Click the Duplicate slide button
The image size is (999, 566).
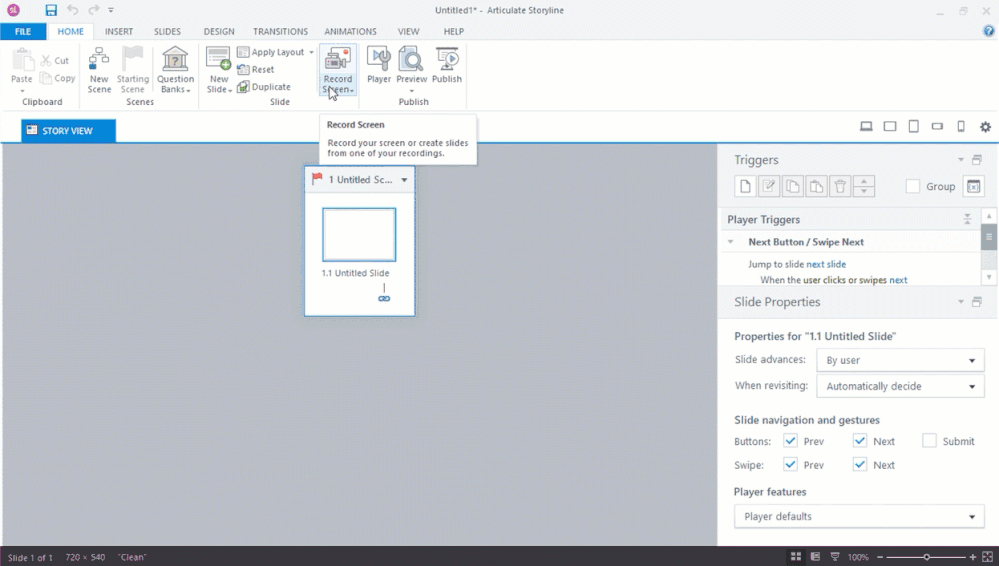pos(264,87)
